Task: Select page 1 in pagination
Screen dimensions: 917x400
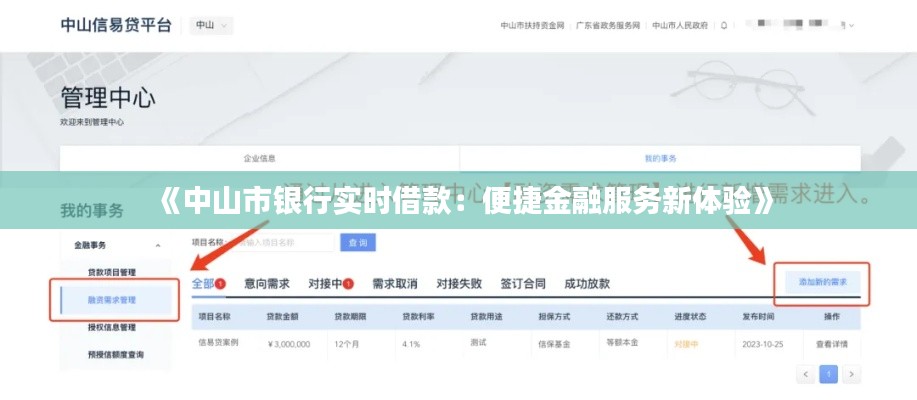Action: 829,374
